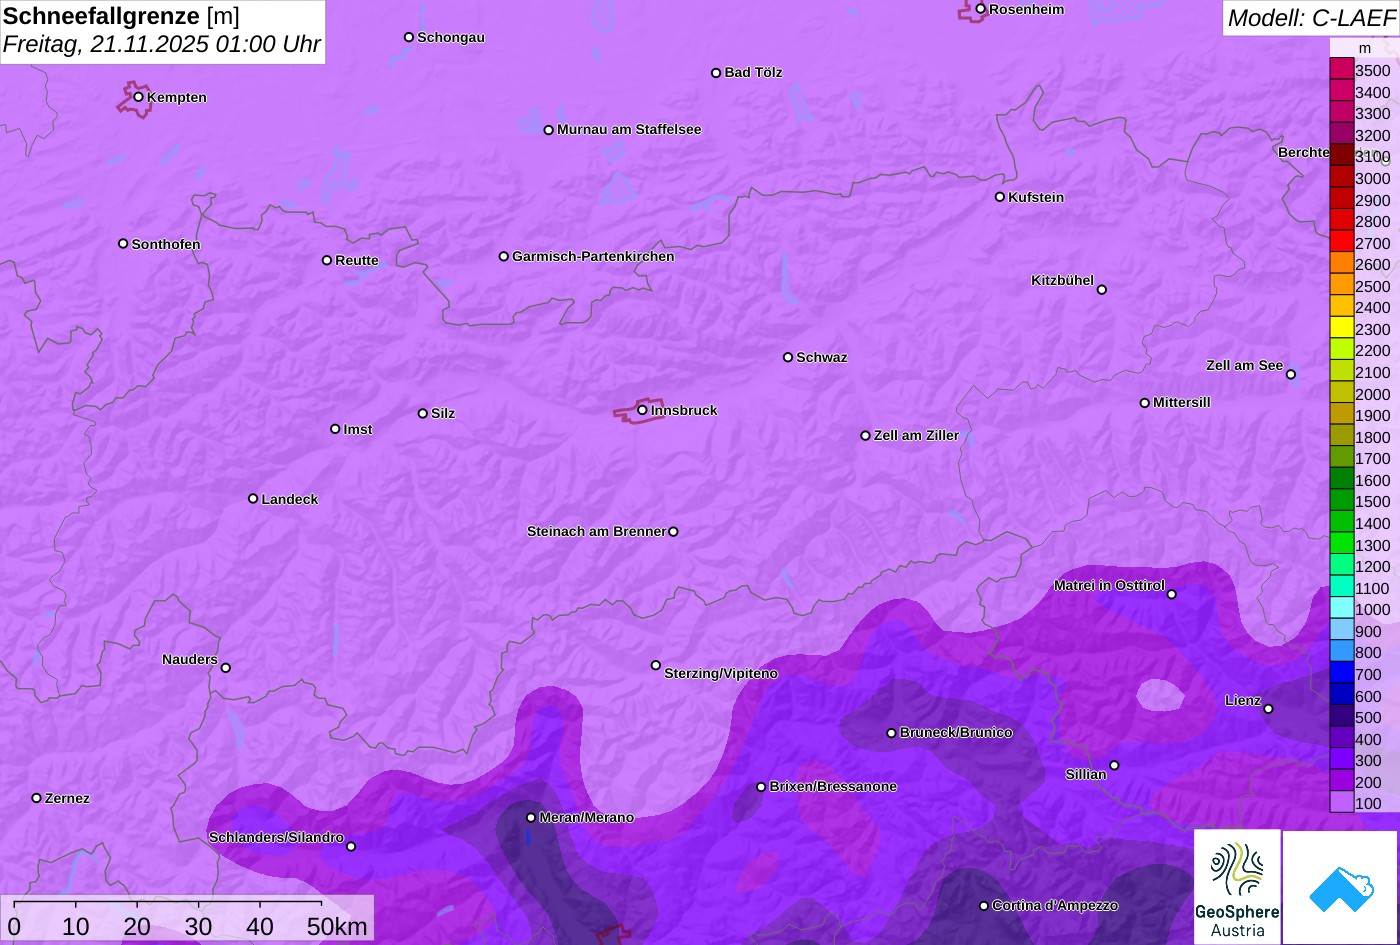This screenshot has width=1400, height=945.
Task: Click the Murnau am Staffelsee label
Action: (x=629, y=130)
